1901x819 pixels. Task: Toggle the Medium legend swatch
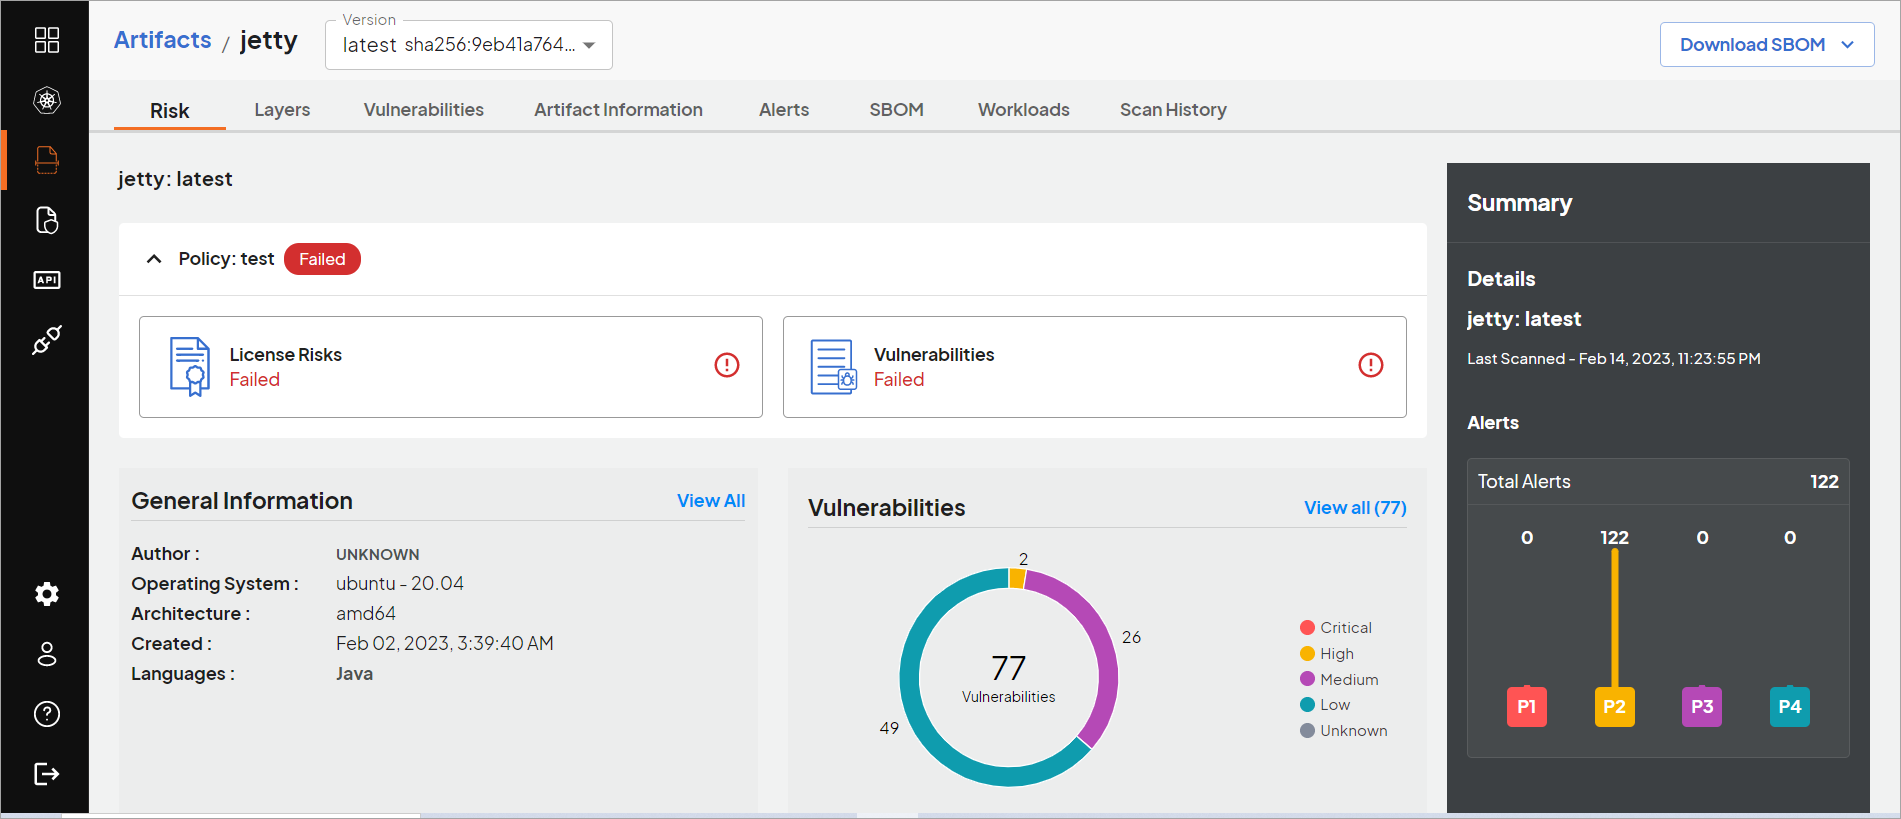1307,679
